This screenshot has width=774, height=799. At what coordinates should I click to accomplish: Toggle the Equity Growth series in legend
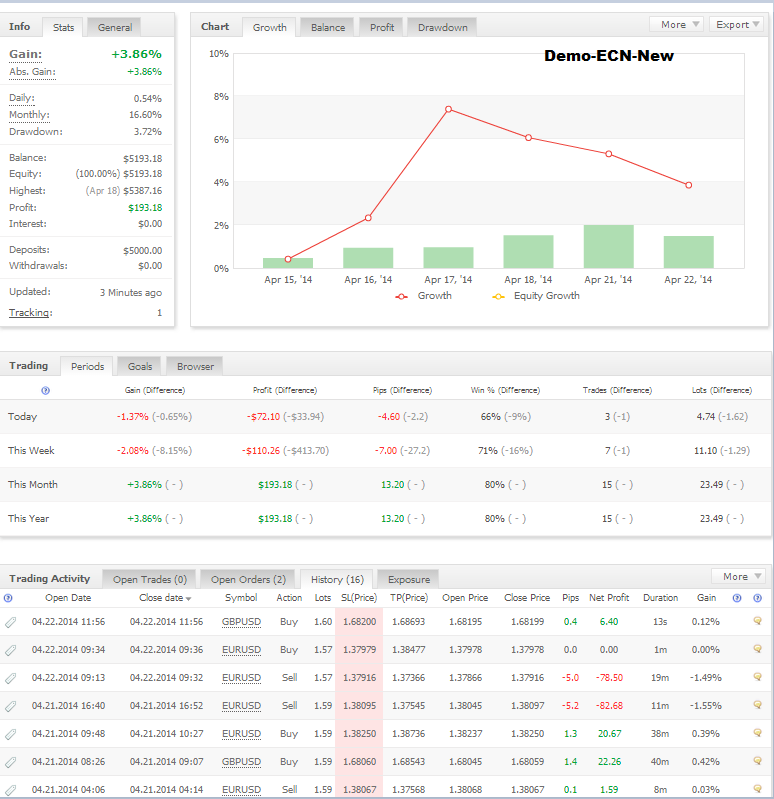[536, 296]
